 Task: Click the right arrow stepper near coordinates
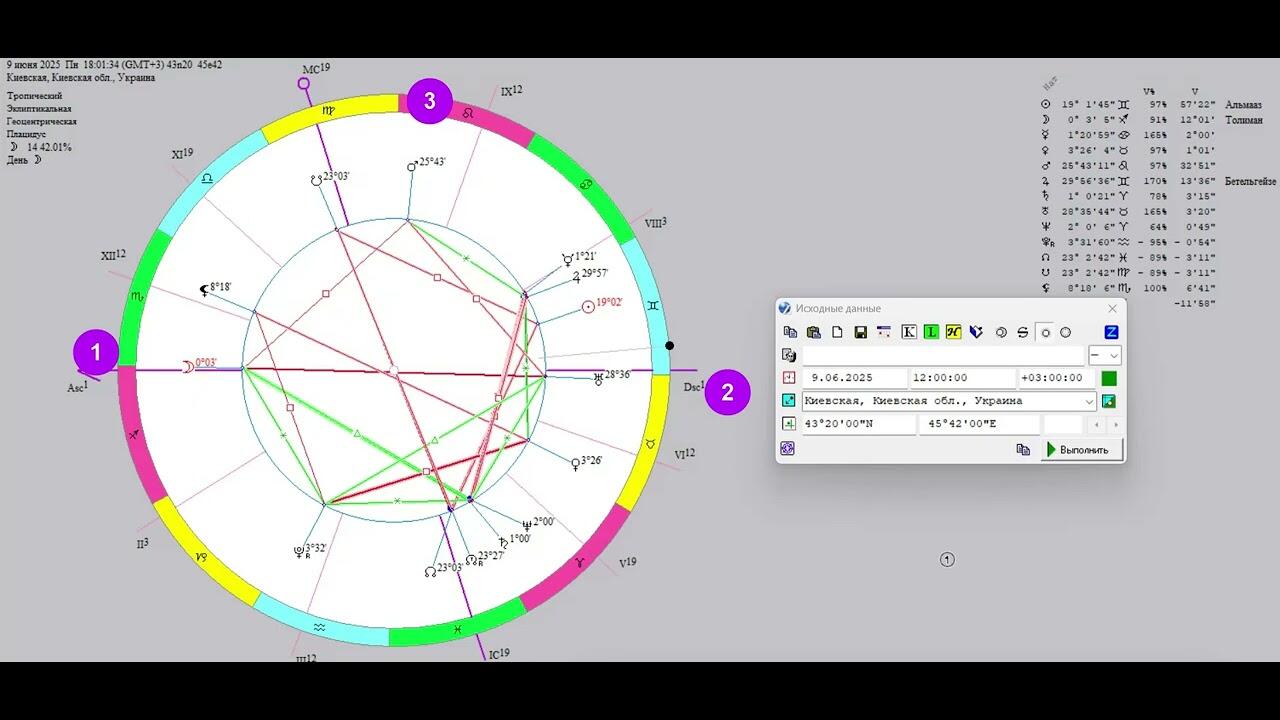[1116, 424]
